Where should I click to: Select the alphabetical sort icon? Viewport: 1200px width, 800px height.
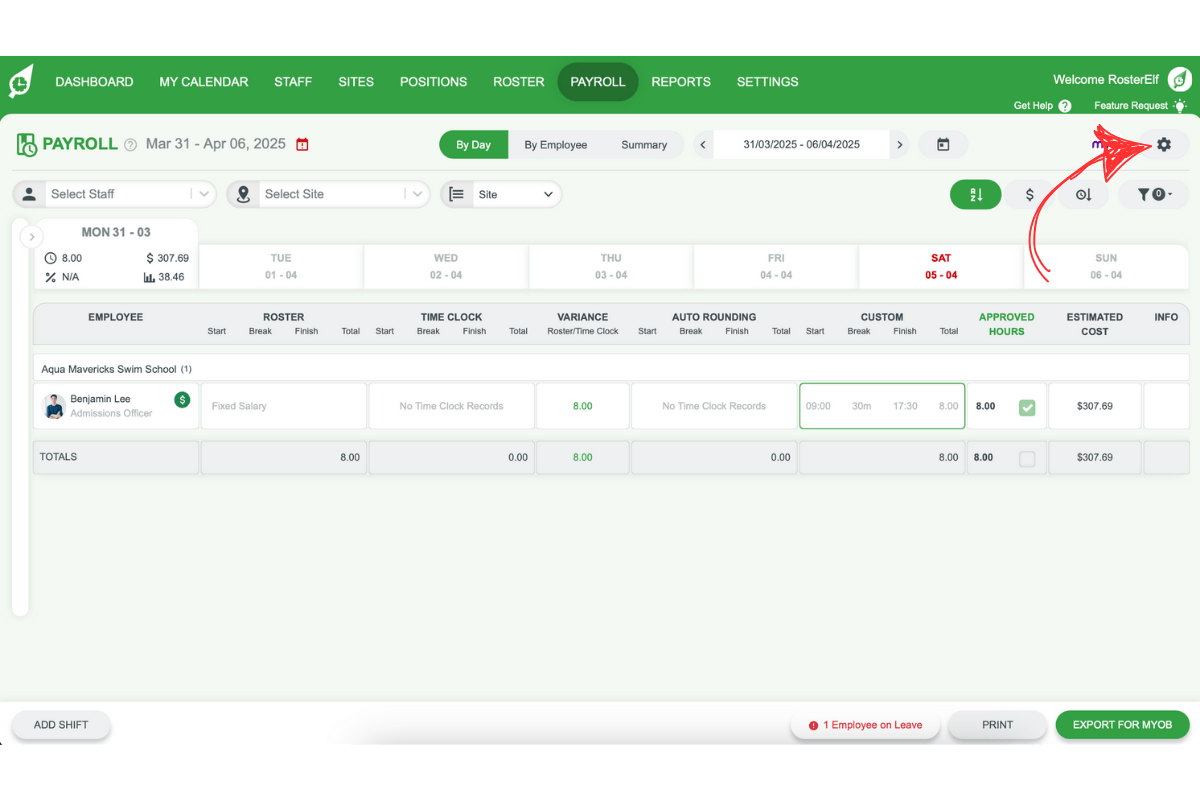pyautogui.click(x=975, y=194)
